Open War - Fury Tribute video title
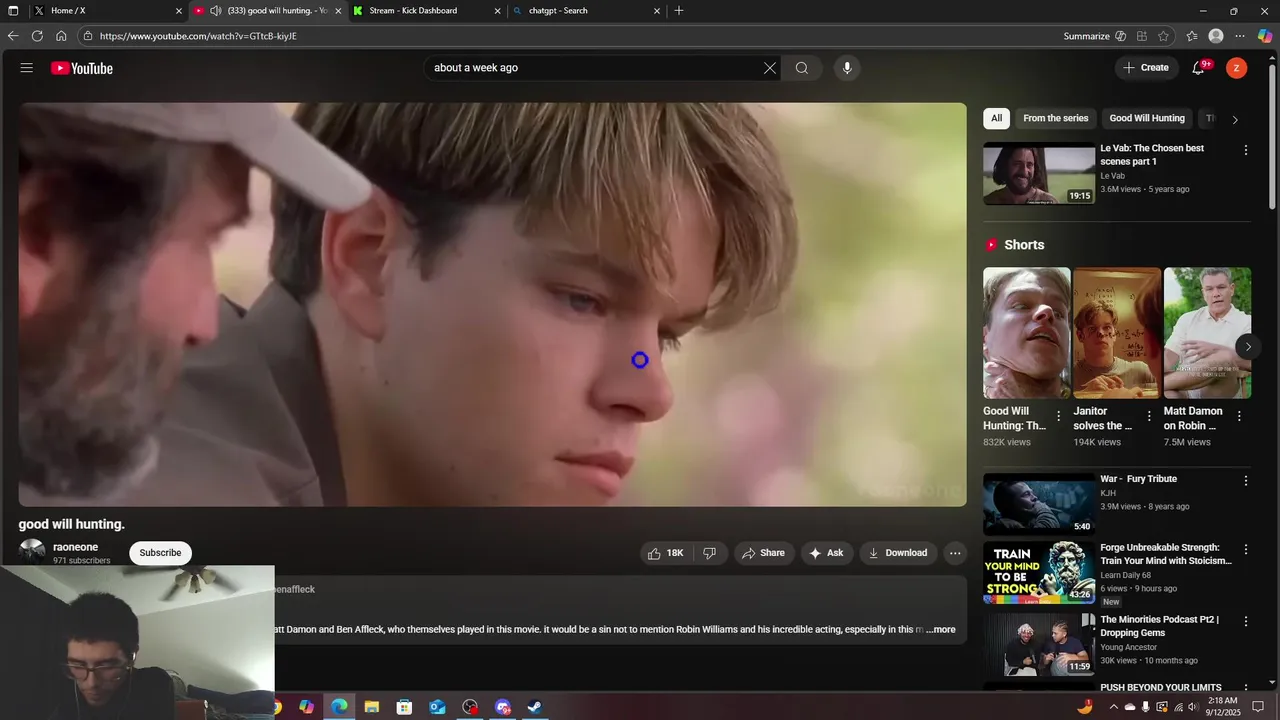This screenshot has height=720, width=1280. pyautogui.click(x=1138, y=479)
